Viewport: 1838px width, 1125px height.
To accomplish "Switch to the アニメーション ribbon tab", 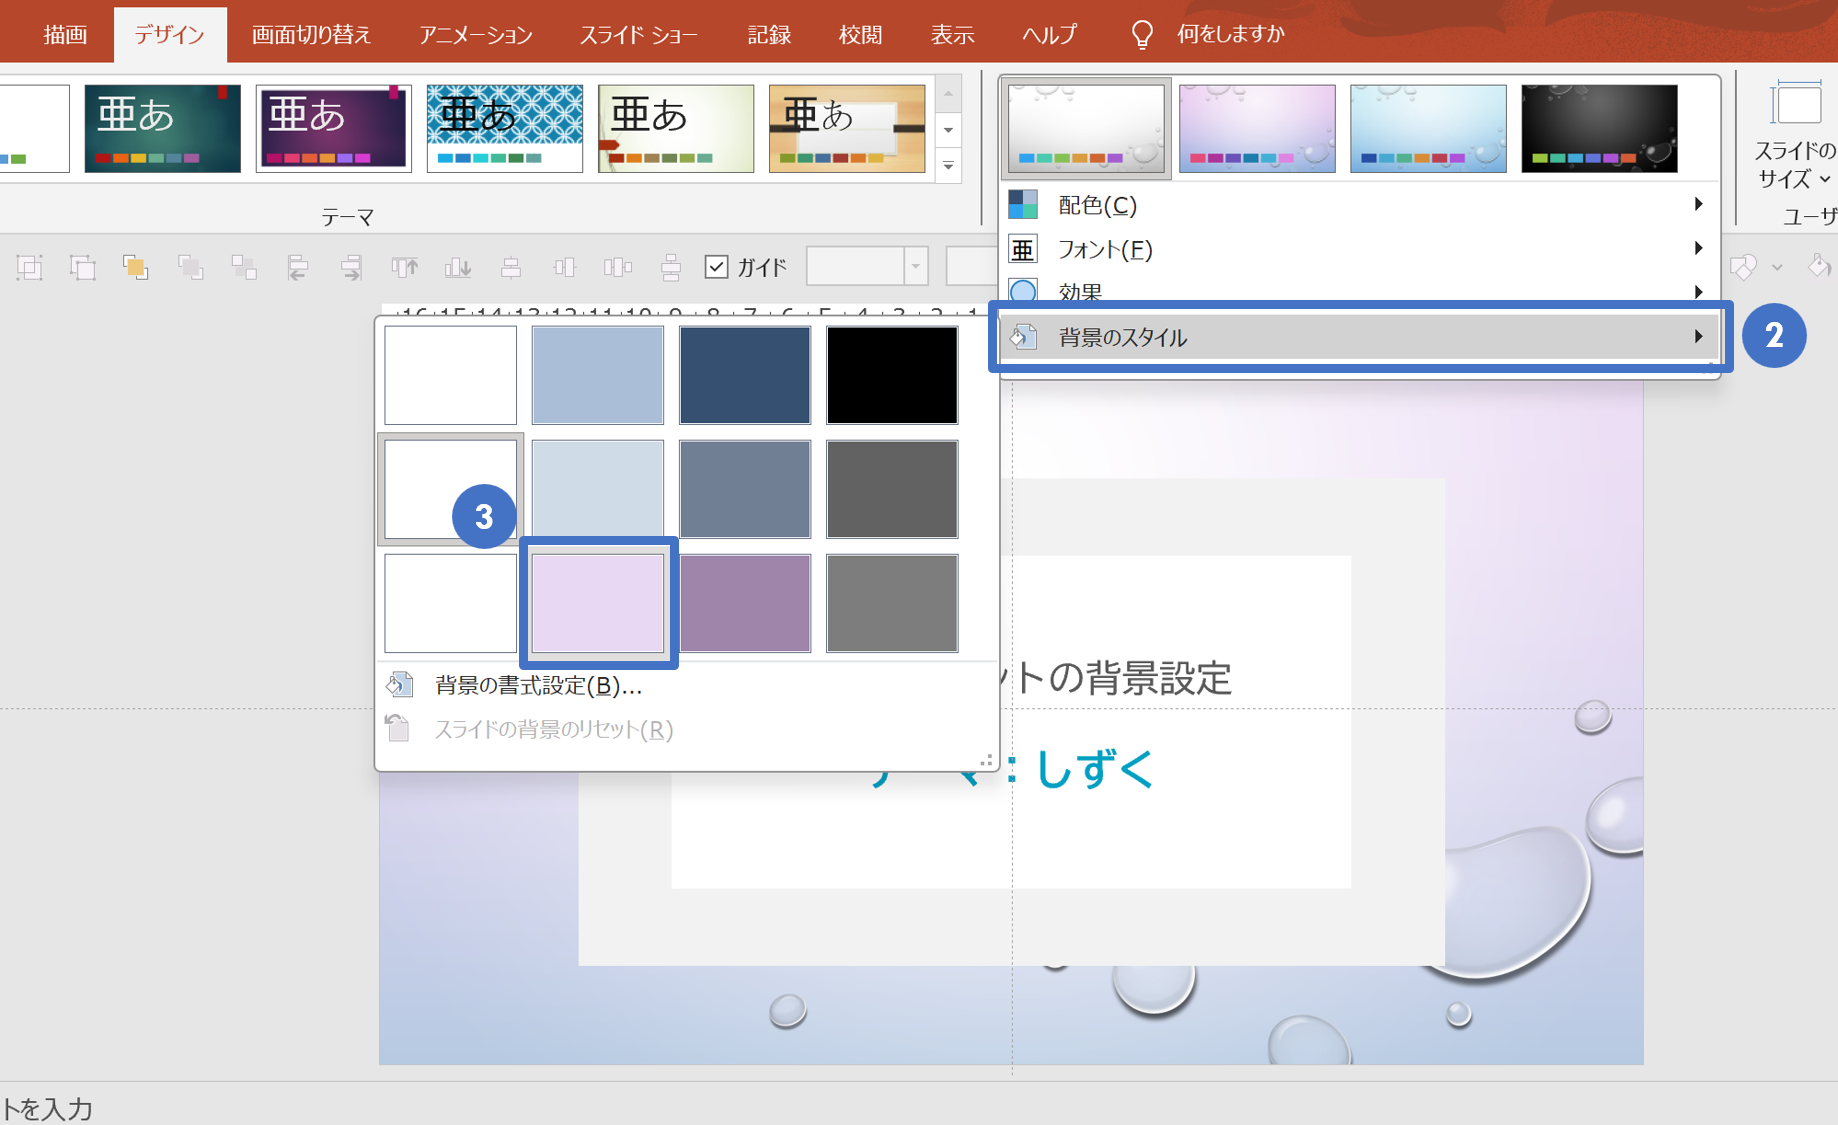I will point(474,32).
